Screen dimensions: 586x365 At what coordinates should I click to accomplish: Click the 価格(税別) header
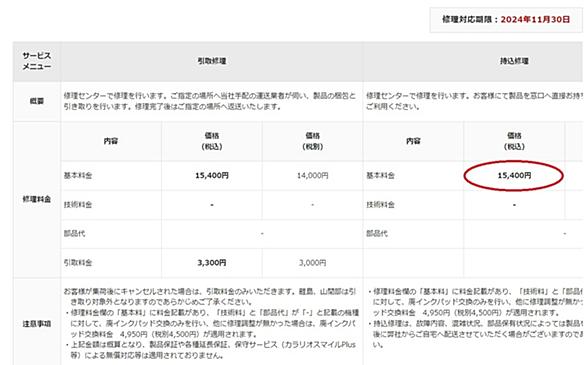point(312,141)
